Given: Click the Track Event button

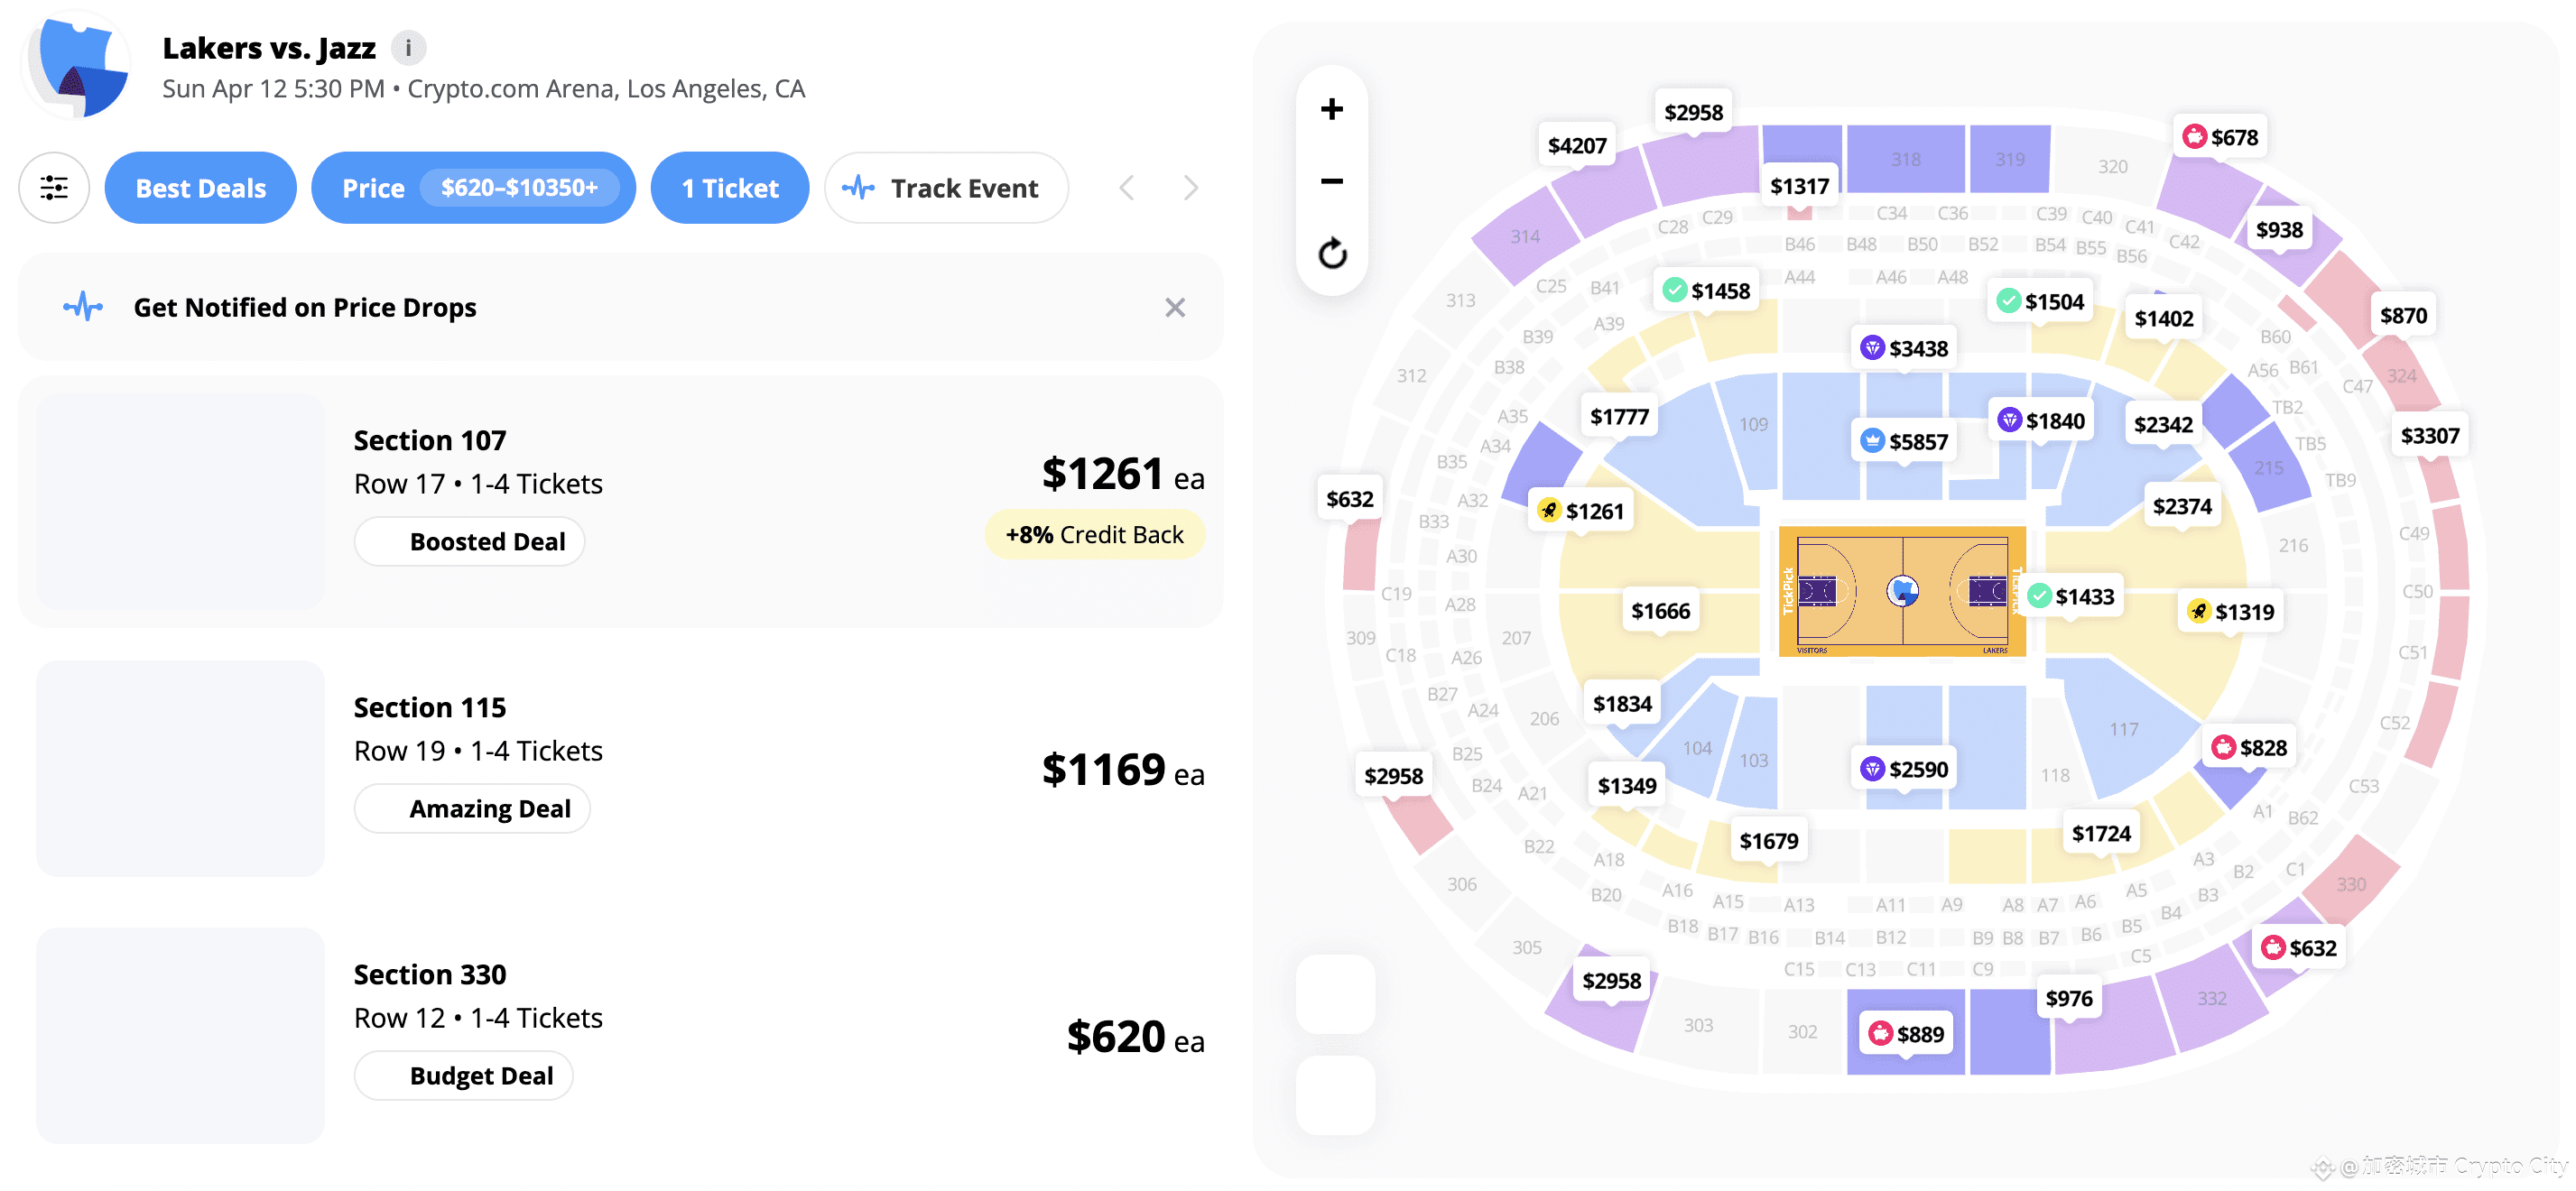Looking at the screenshot, I should click(x=946, y=188).
